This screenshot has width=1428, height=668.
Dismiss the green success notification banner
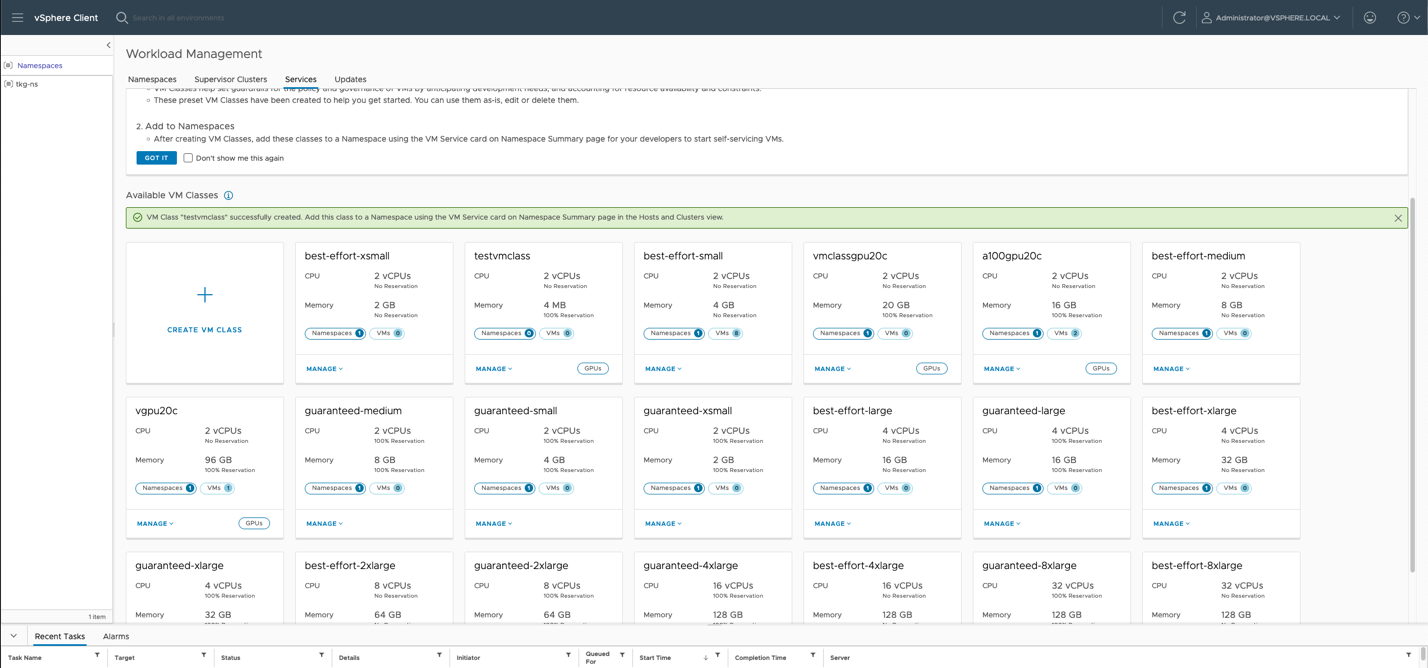pyautogui.click(x=1398, y=218)
